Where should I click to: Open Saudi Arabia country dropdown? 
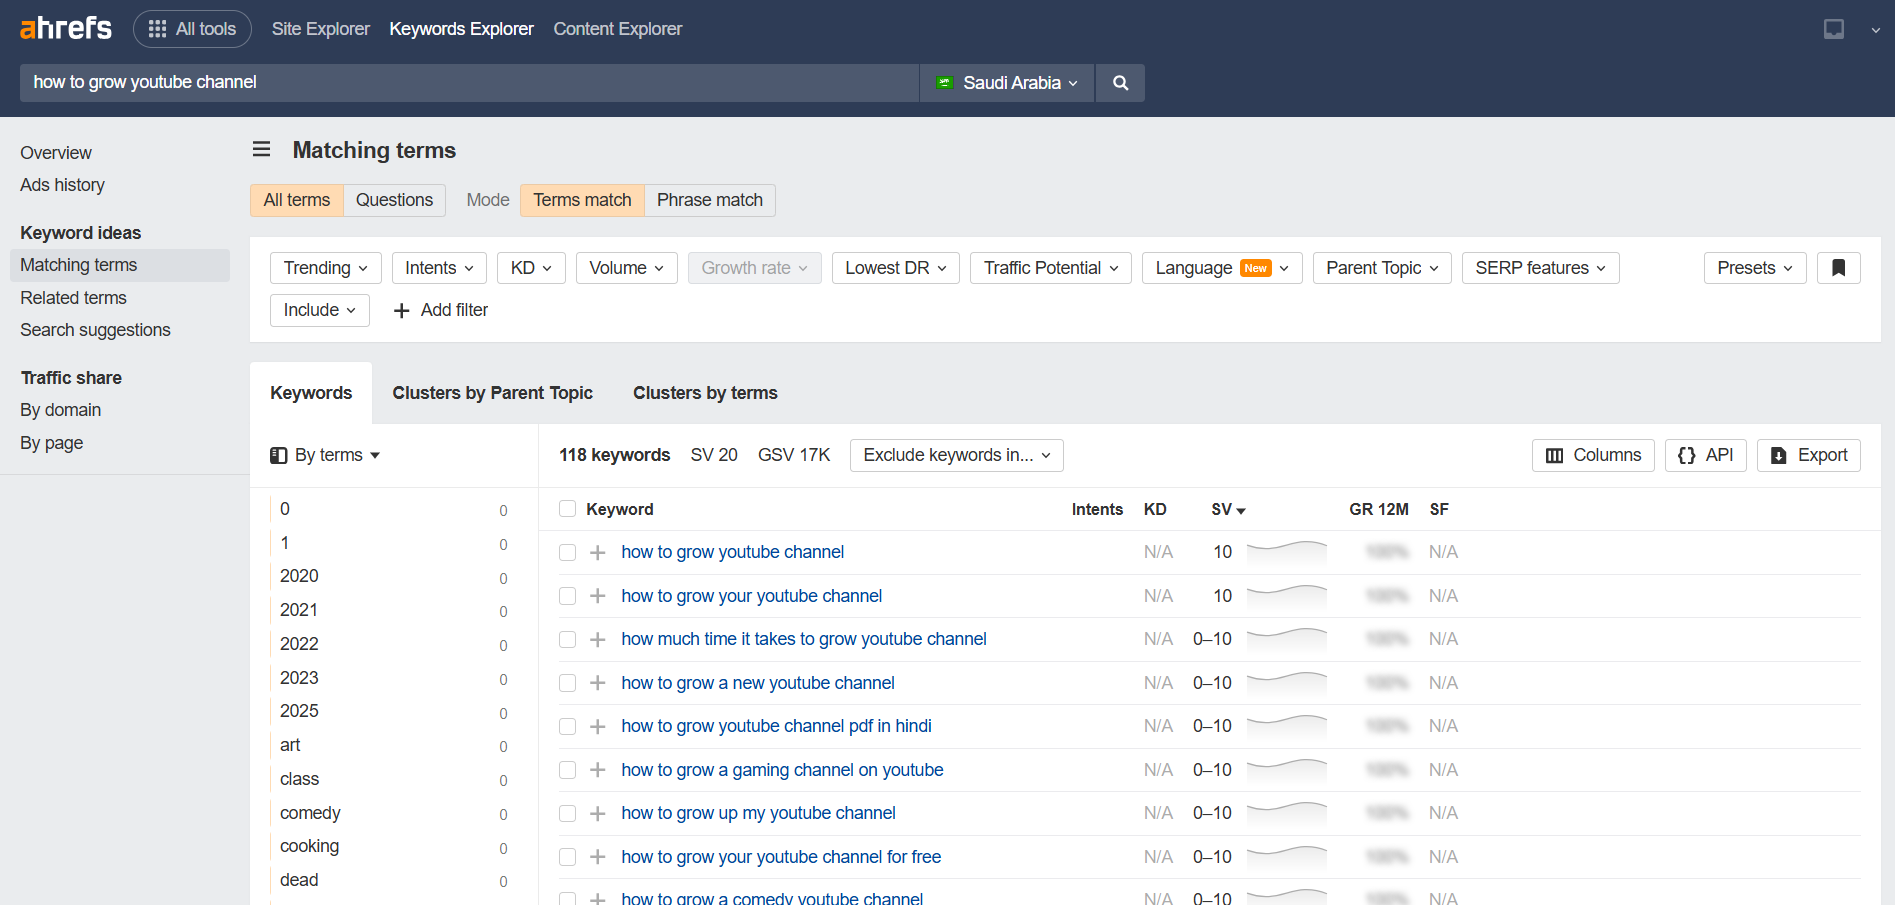1007,83
